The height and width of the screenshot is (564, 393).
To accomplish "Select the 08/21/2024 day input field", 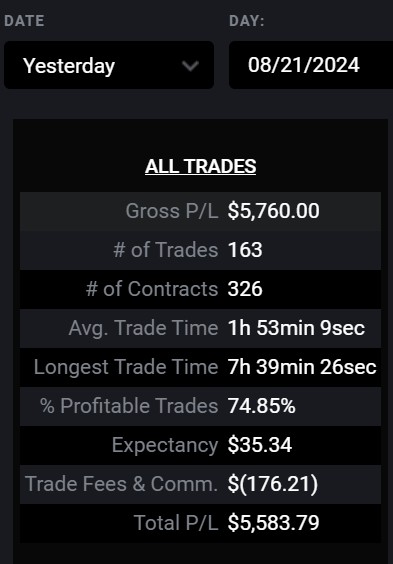I will click(311, 65).
